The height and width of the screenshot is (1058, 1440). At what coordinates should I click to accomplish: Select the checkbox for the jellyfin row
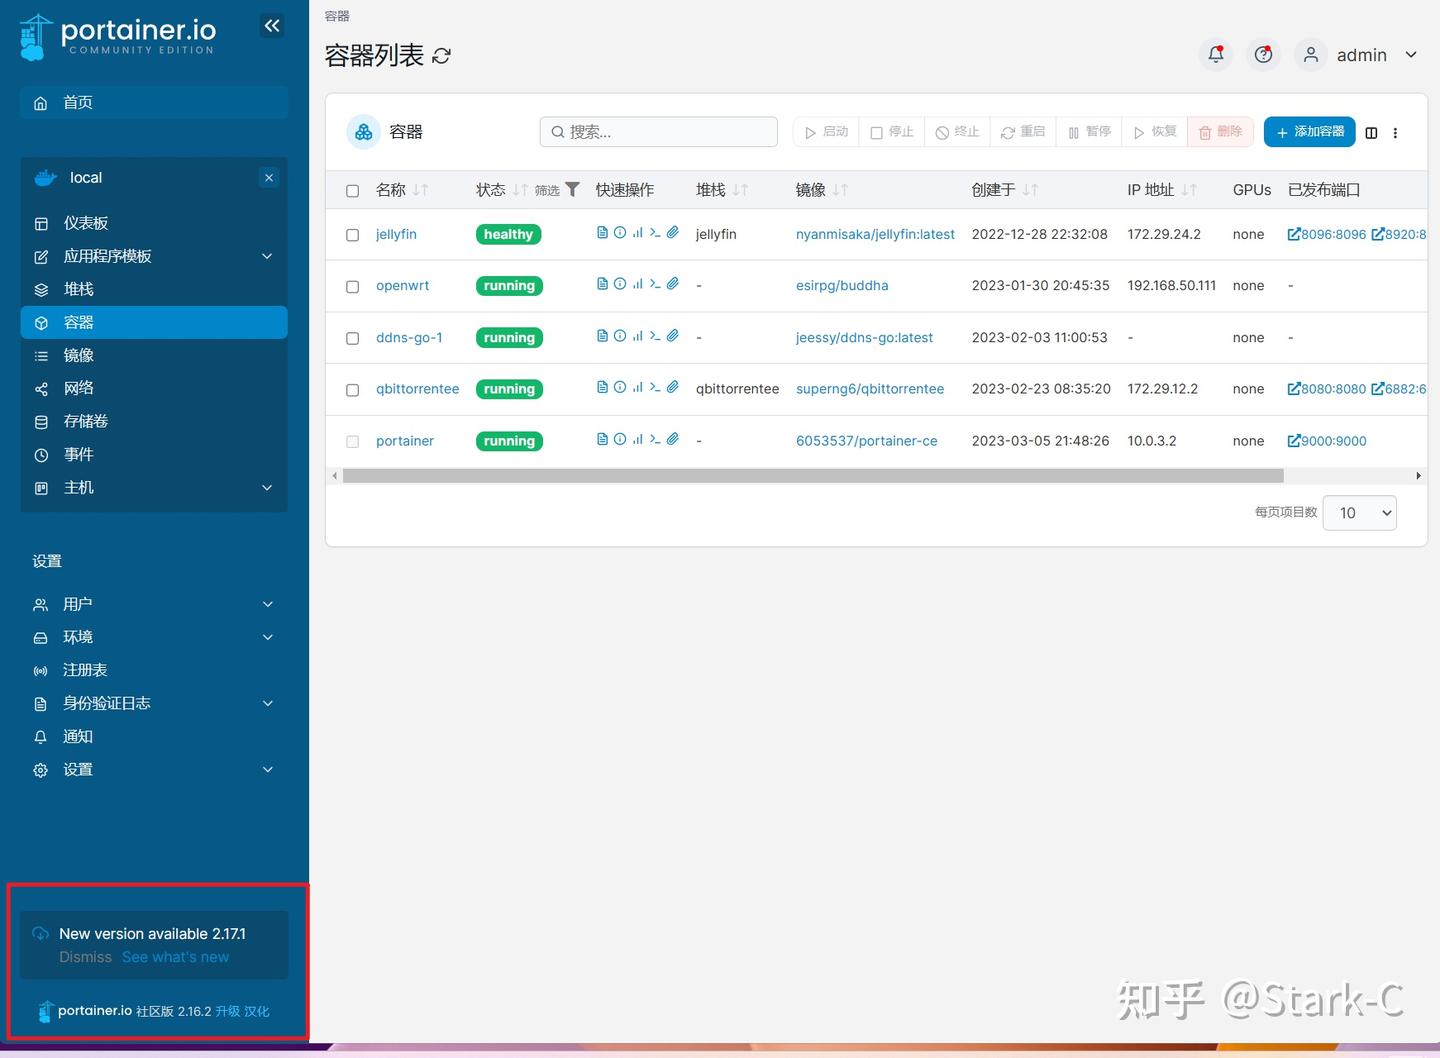coord(352,234)
